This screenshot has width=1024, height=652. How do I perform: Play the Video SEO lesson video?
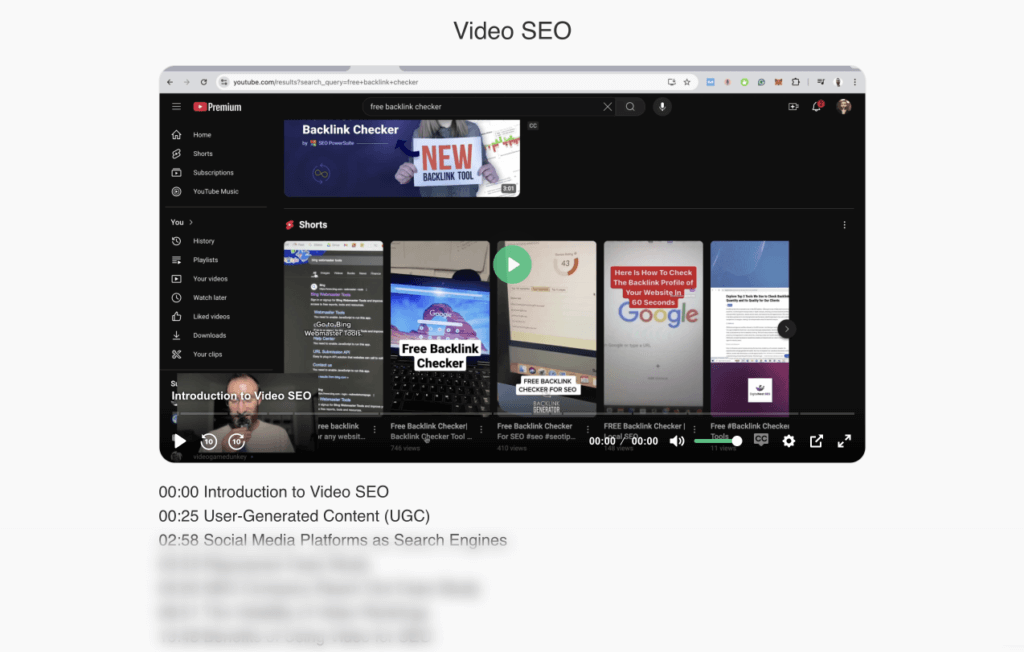[179, 441]
